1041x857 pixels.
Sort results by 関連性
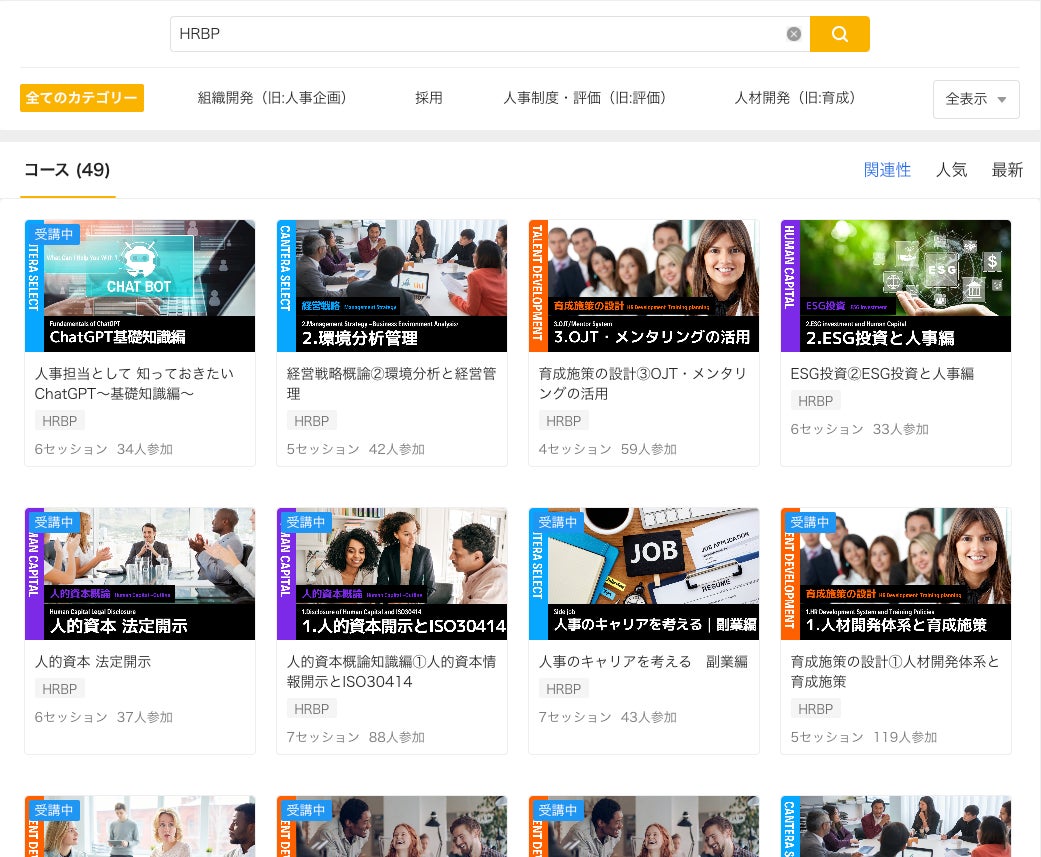point(887,170)
